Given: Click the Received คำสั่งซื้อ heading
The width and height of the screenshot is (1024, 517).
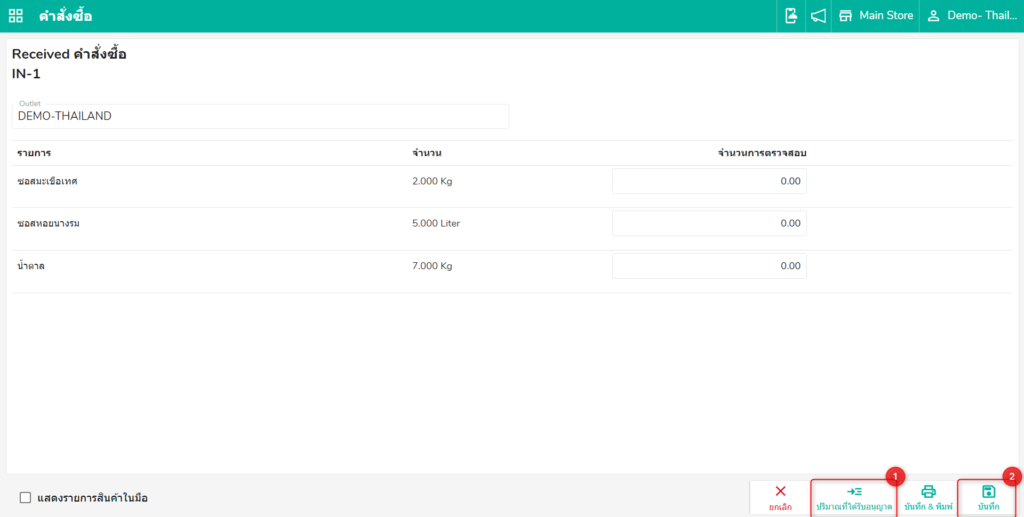Looking at the screenshot, I should 69,54.
